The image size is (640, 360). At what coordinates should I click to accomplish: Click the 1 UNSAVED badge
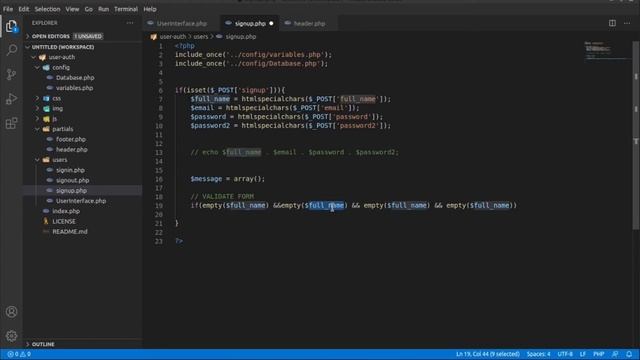coord(88,36)
